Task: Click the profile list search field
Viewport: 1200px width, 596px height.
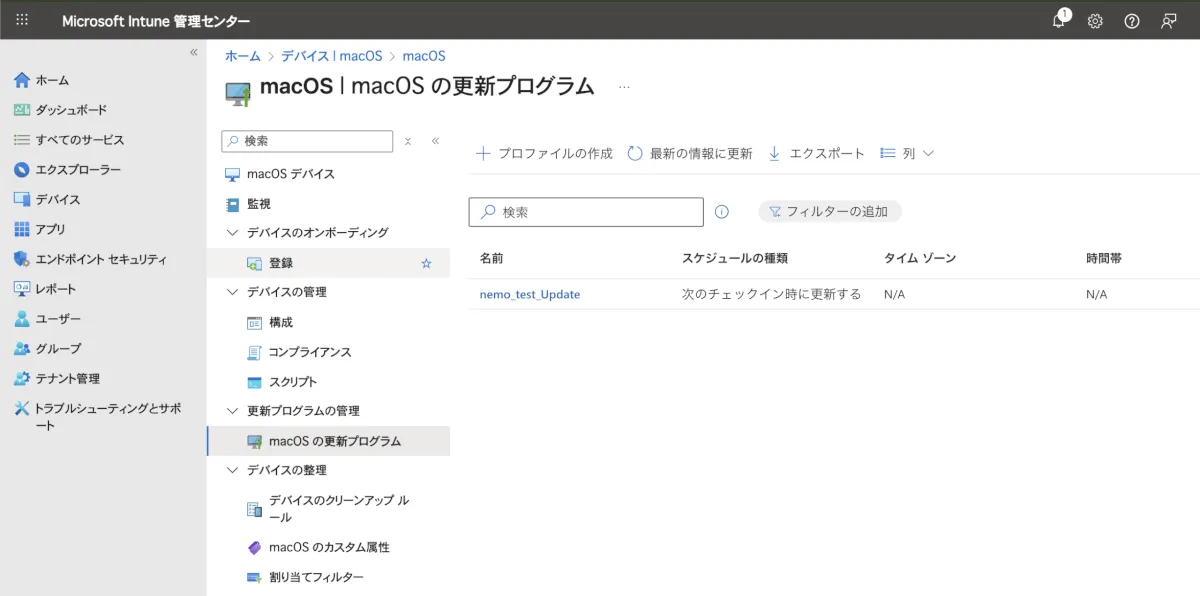Action: [586, 212]
